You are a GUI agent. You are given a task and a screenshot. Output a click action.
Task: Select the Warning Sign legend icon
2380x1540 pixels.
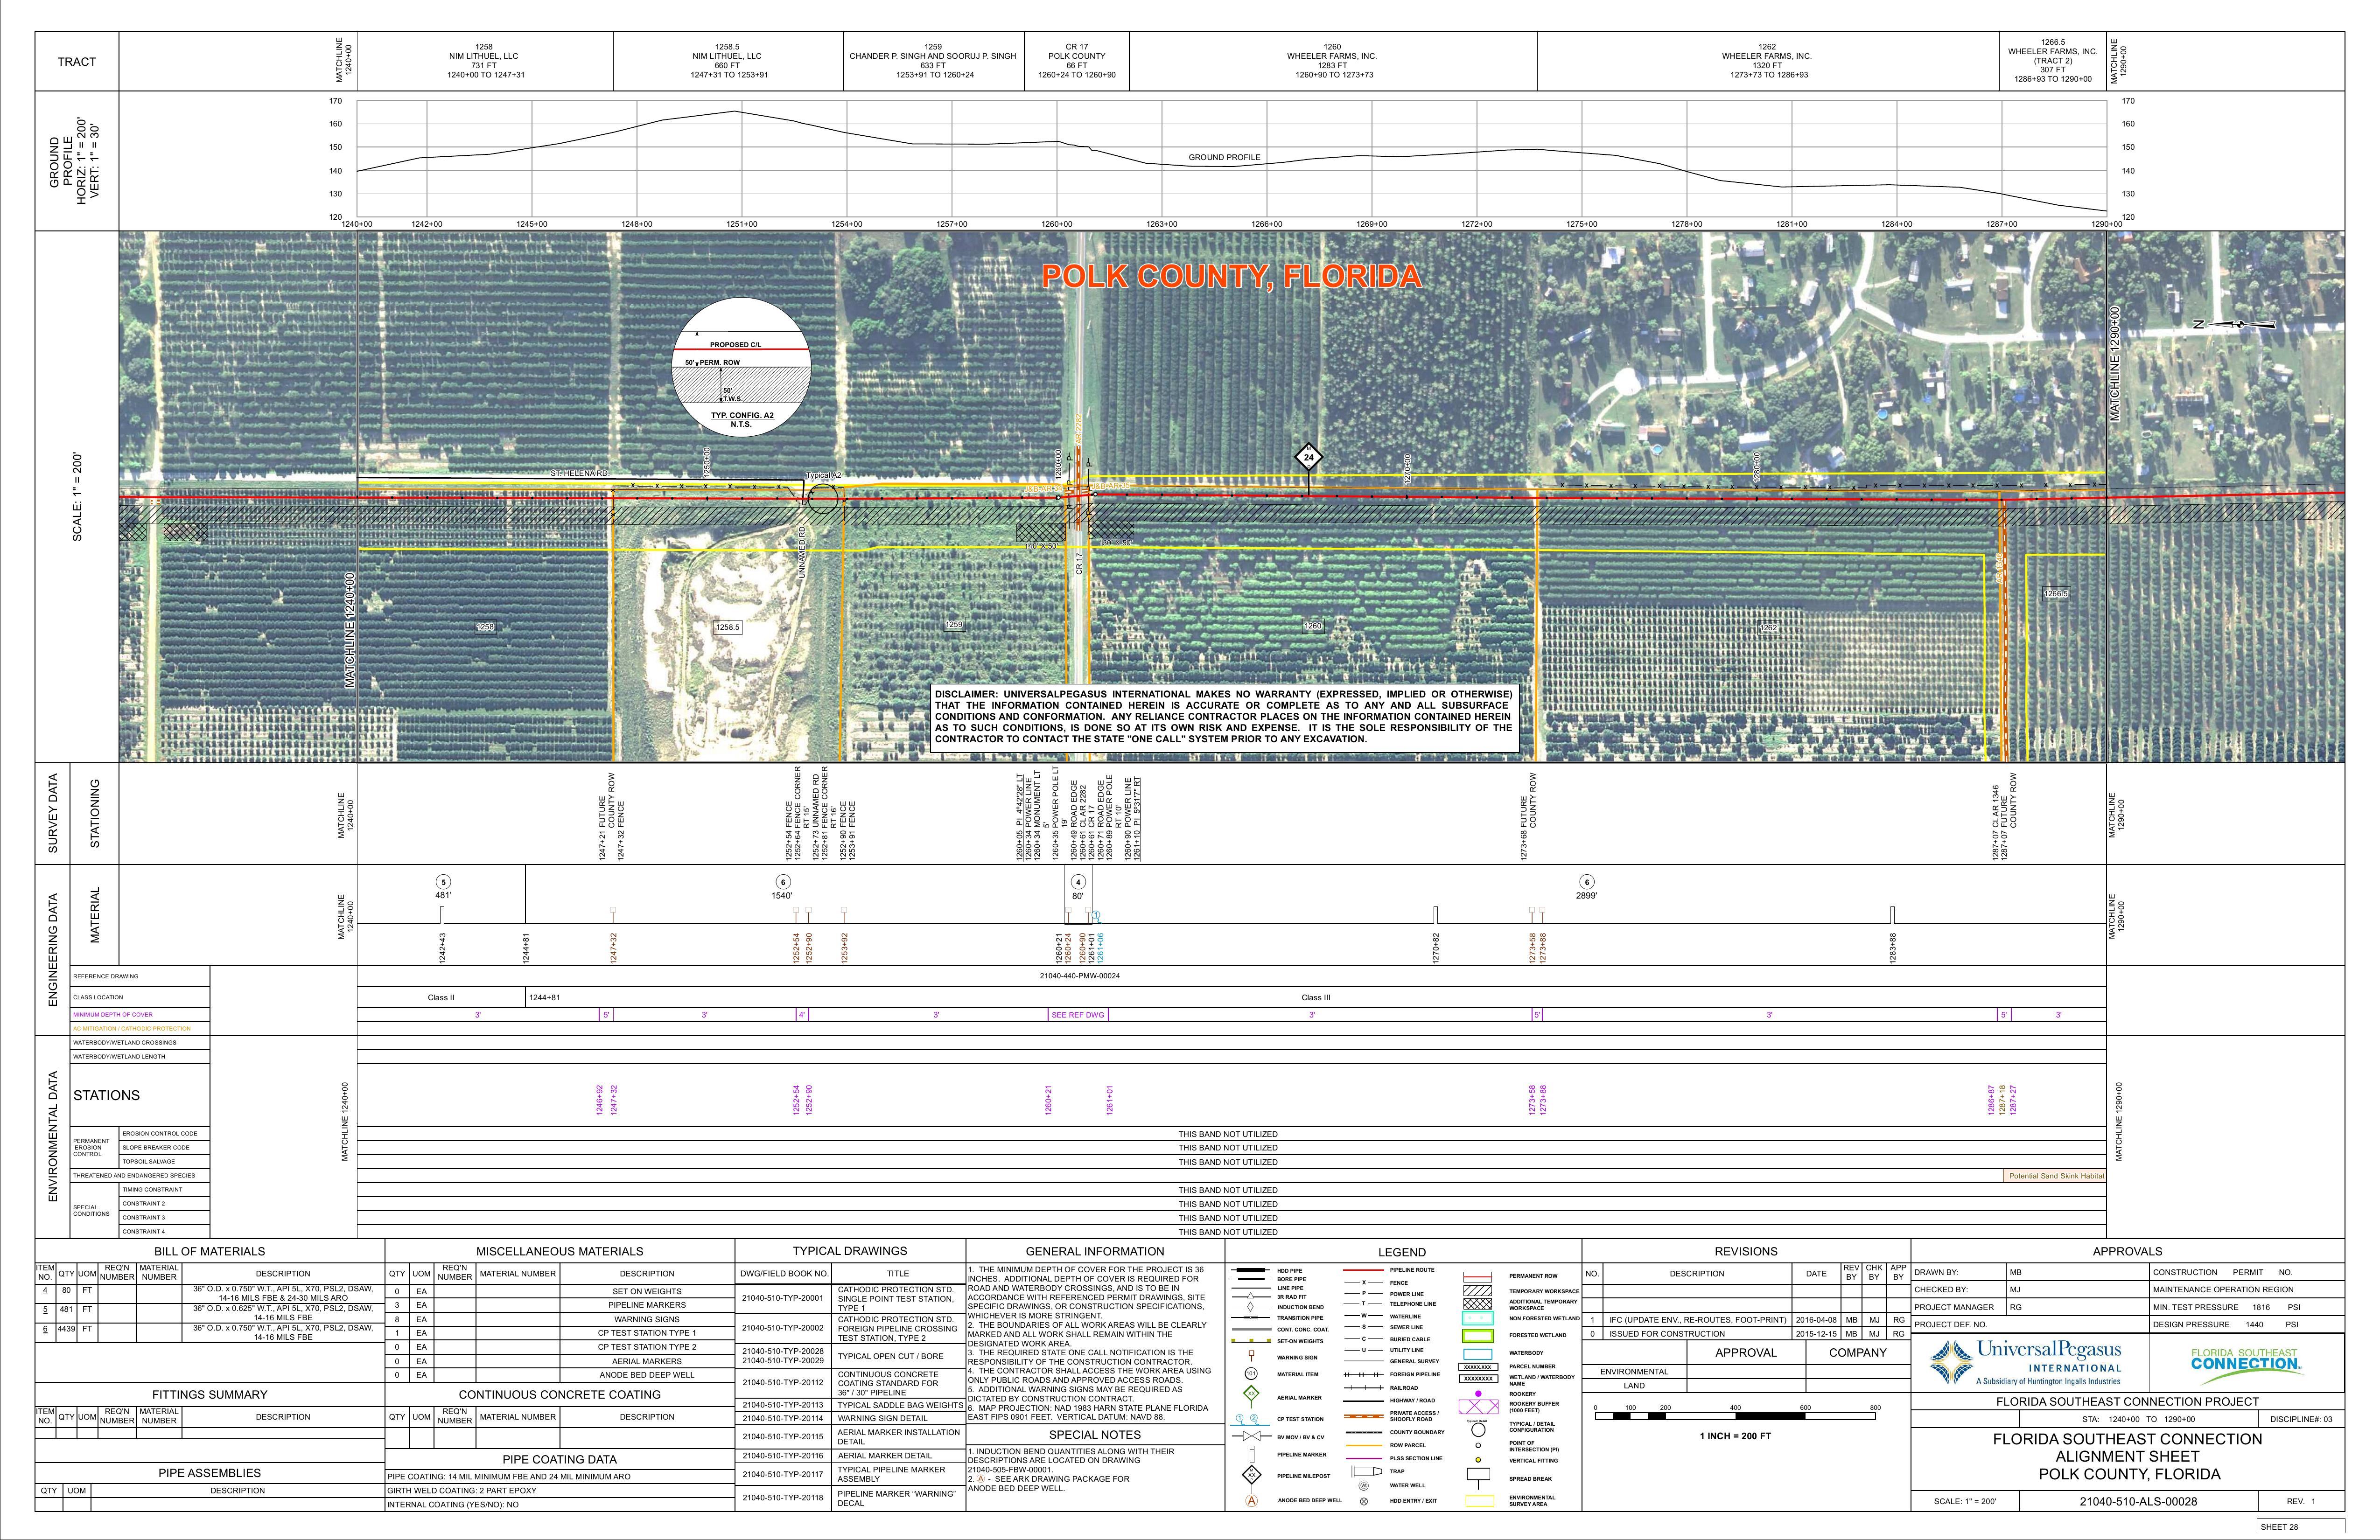point(1251,1355)
